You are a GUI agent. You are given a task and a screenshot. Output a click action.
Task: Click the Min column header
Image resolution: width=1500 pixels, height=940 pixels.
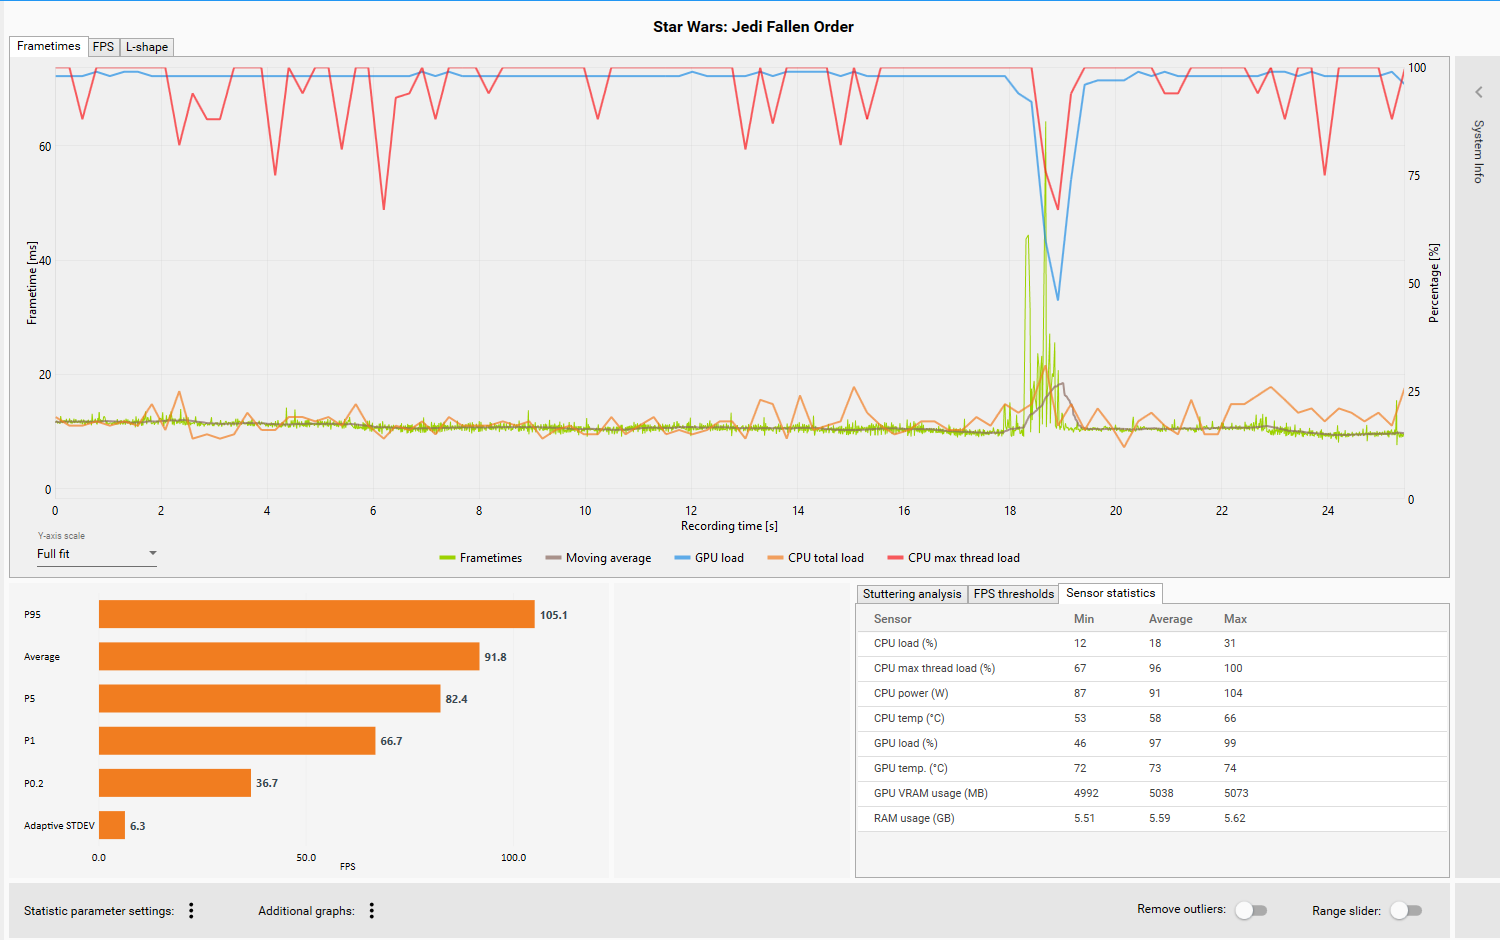1084,619
